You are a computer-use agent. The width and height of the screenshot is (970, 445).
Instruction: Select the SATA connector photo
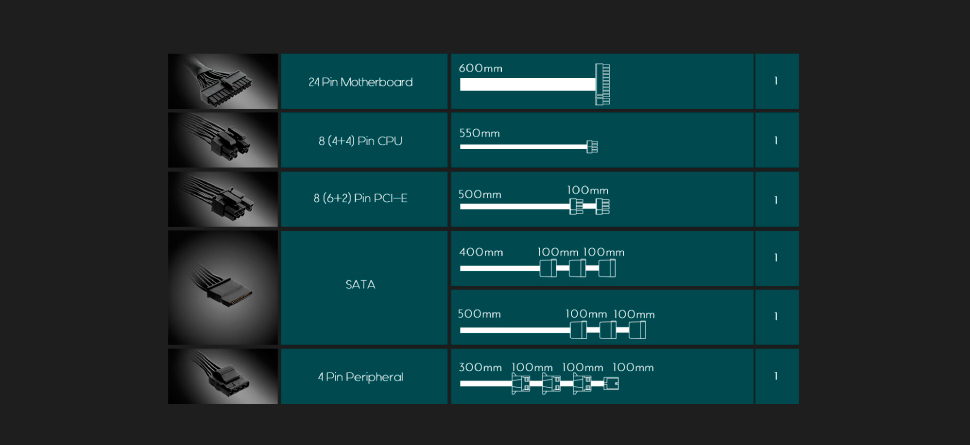tap(223, 287)
